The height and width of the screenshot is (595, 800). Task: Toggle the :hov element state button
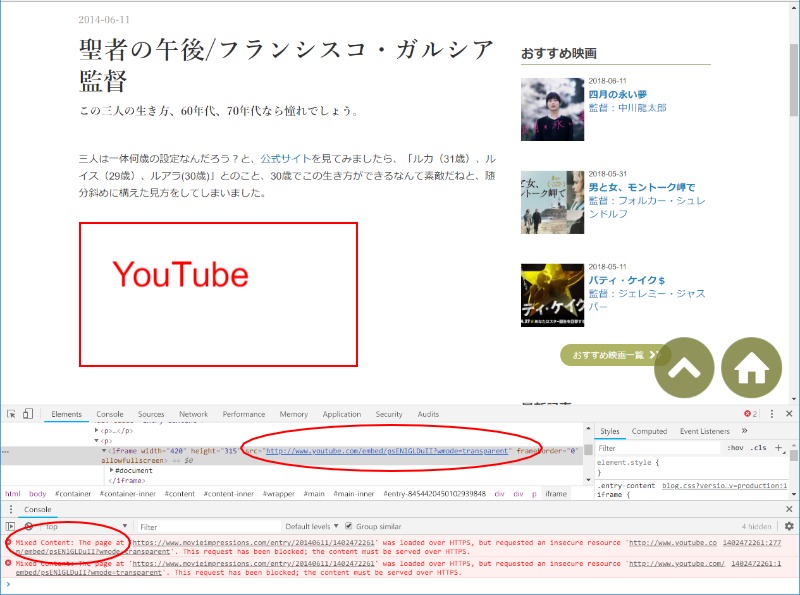pyautogui.click(x=735, y=448)
